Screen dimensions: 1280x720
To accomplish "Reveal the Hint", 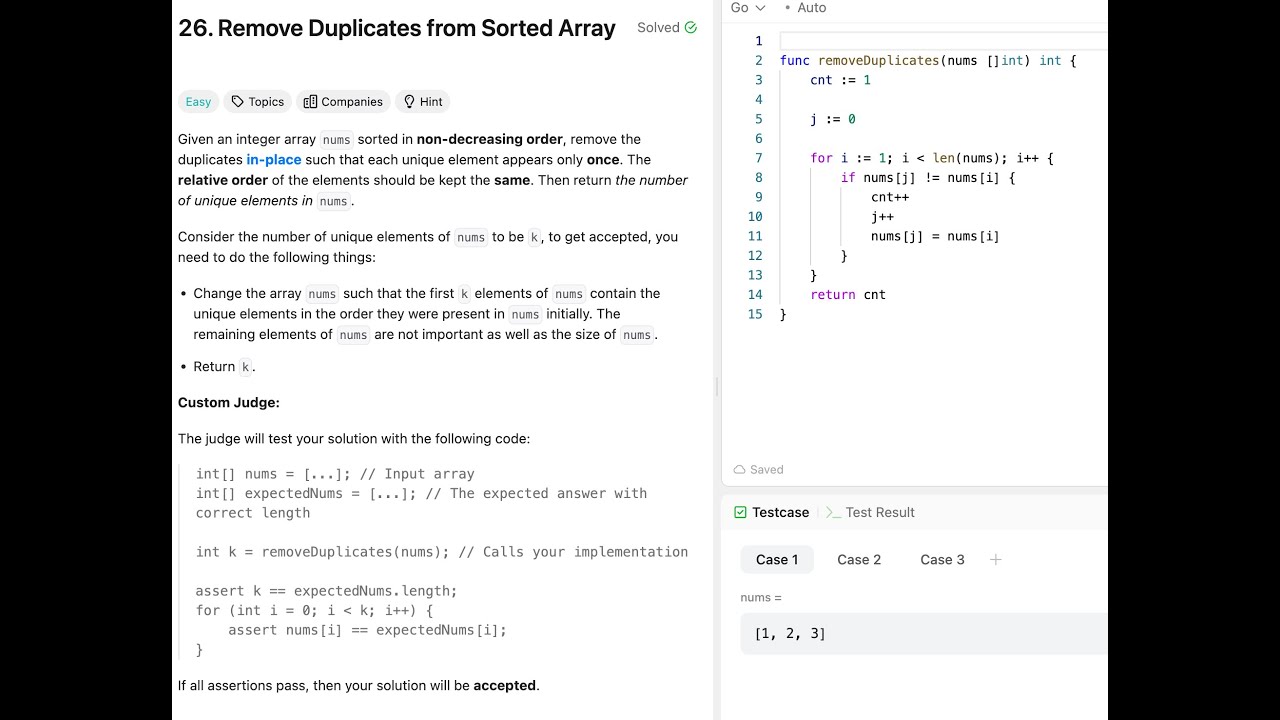I will 423,102.
